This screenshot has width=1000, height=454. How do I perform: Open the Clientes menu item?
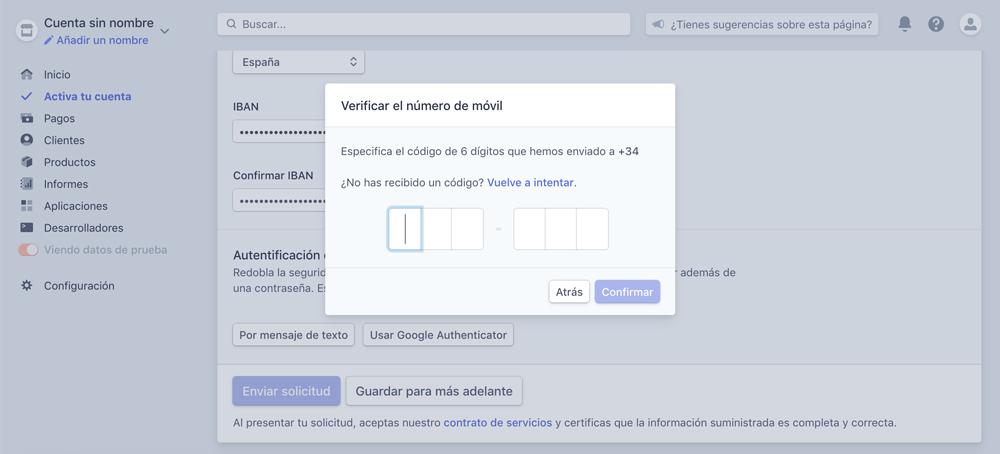pyautogui.click(x=64, y=140)
